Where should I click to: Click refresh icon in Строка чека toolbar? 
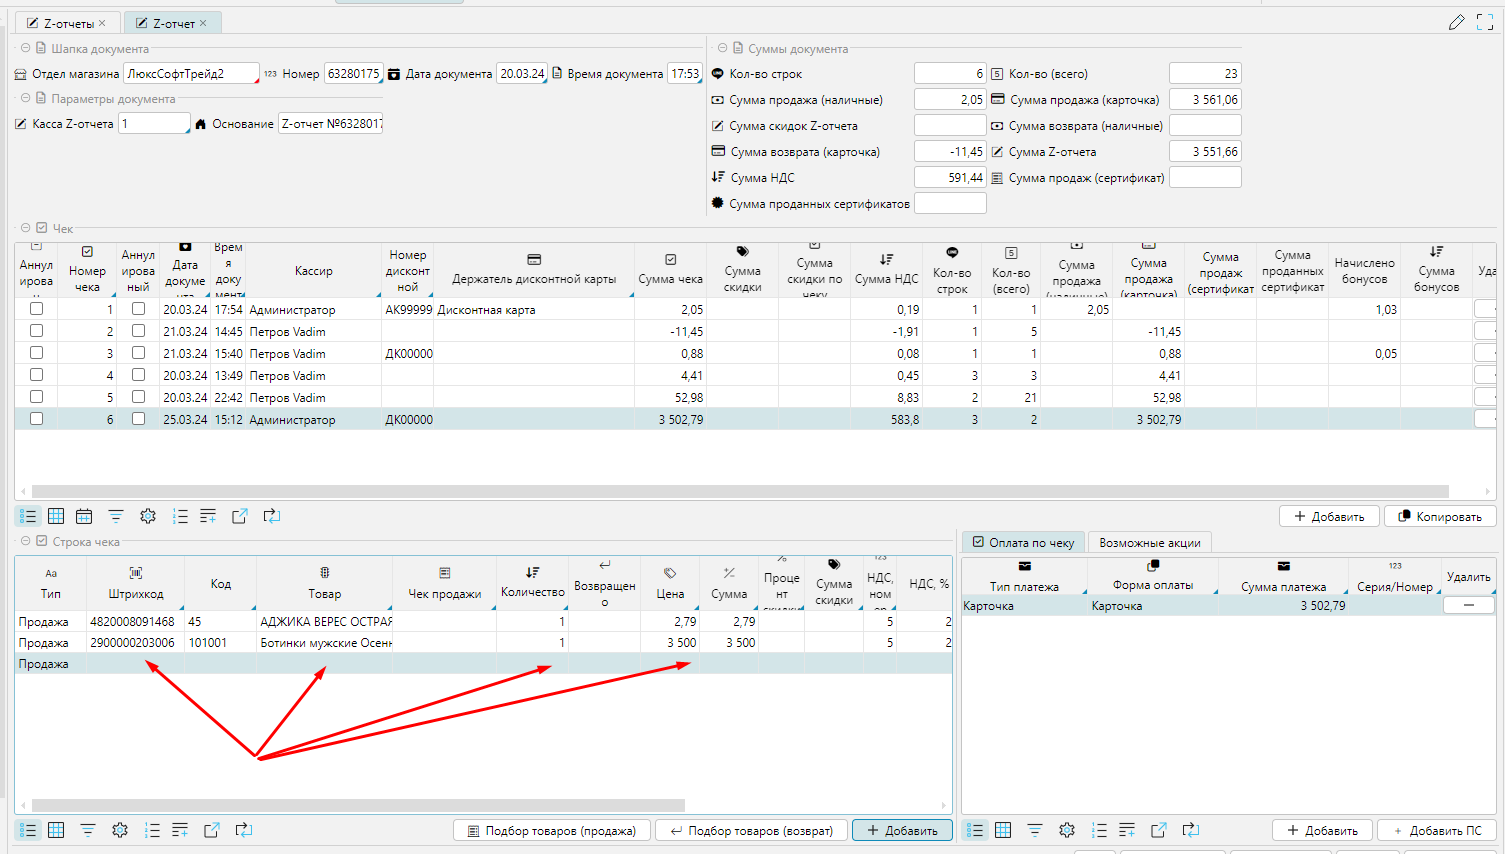pos(243,830)
